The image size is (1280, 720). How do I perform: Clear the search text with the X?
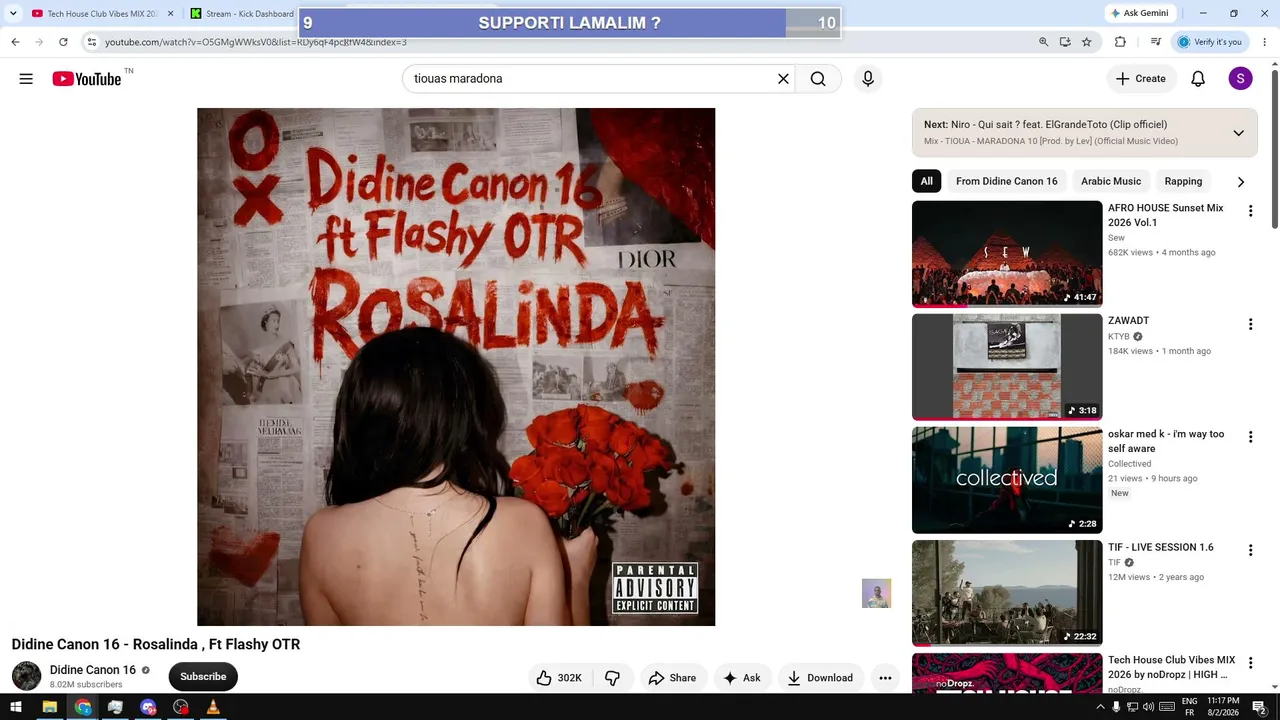pyautogui.click(x=783, y=79)
